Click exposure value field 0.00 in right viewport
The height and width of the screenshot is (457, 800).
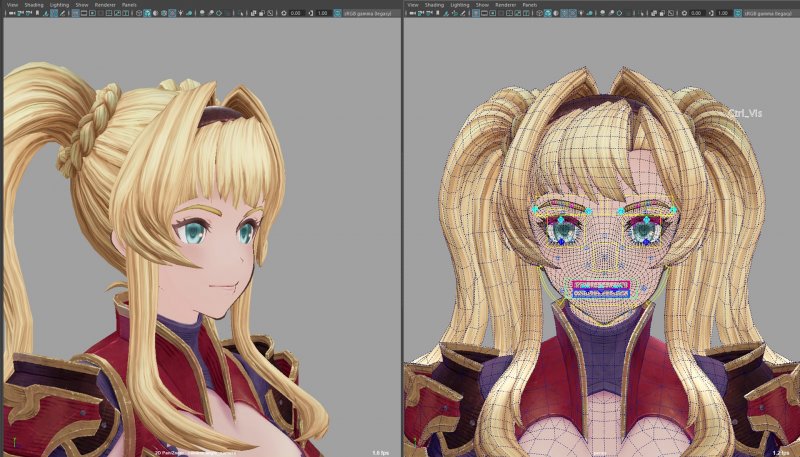click(697, 14)
